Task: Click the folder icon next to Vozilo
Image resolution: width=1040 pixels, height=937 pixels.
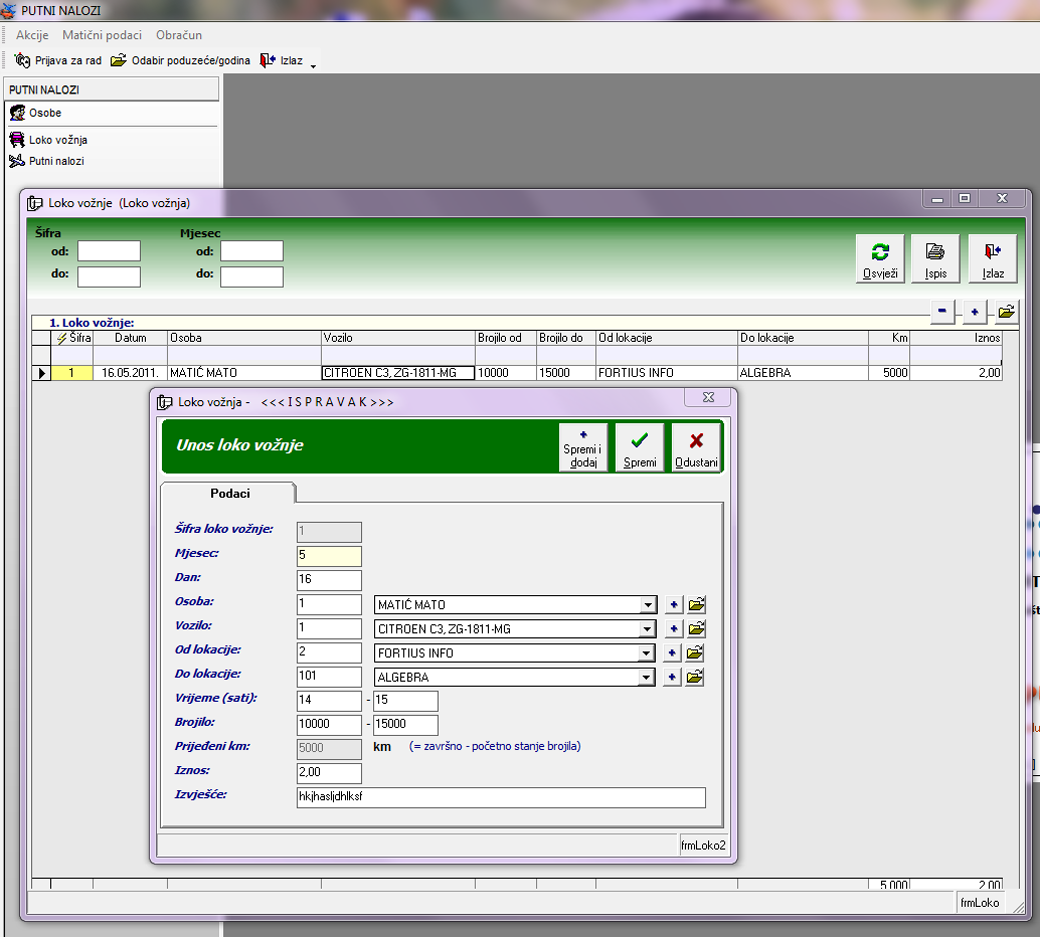Action: (x=696, y=629)
